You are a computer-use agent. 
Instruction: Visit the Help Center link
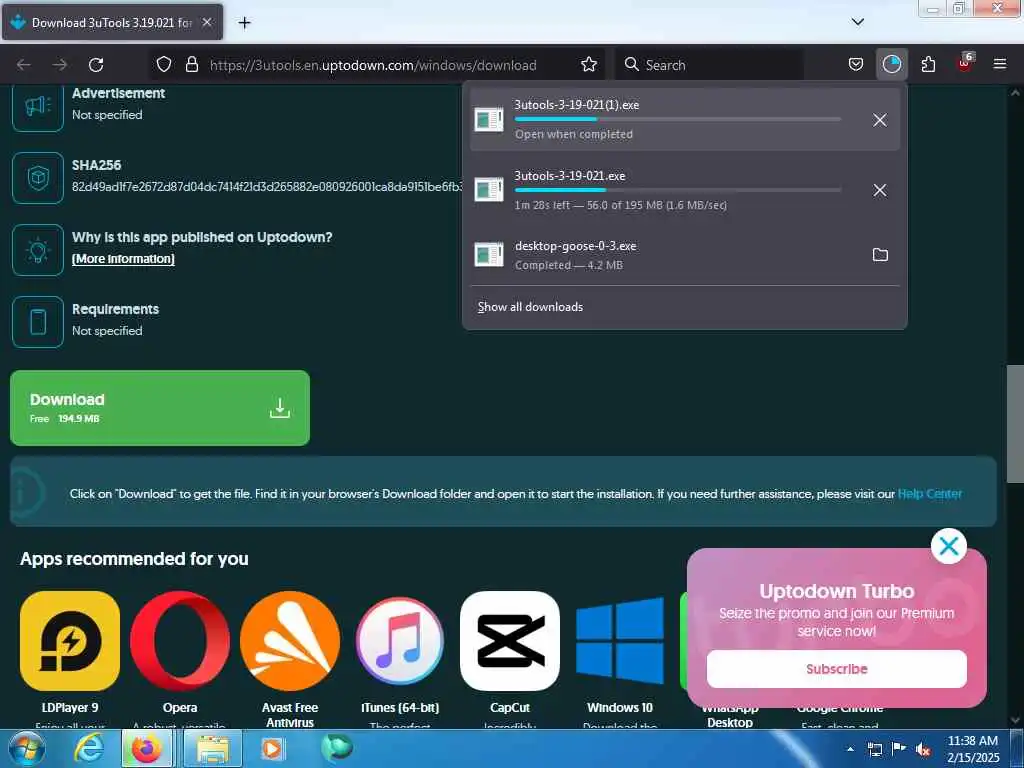click(929, 494)
